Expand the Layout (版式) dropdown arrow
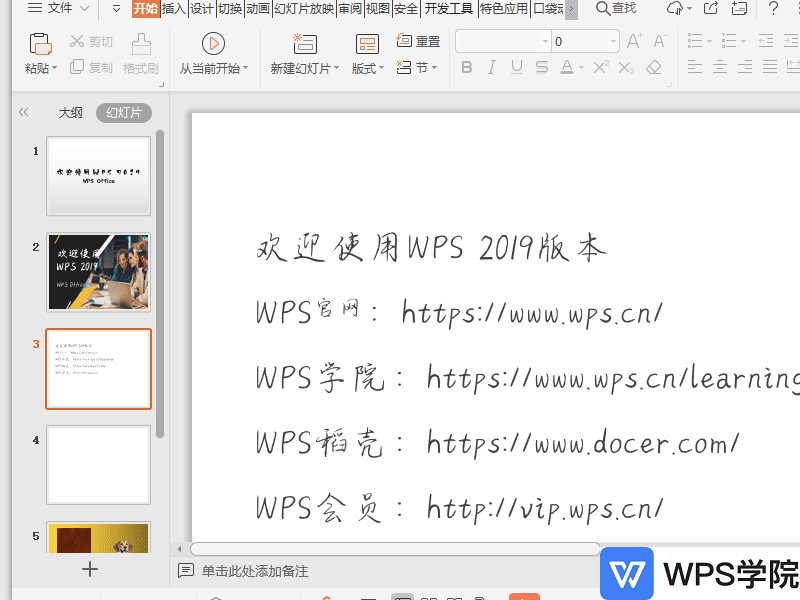Screen dimensions: 800x600 coord(381,68)
